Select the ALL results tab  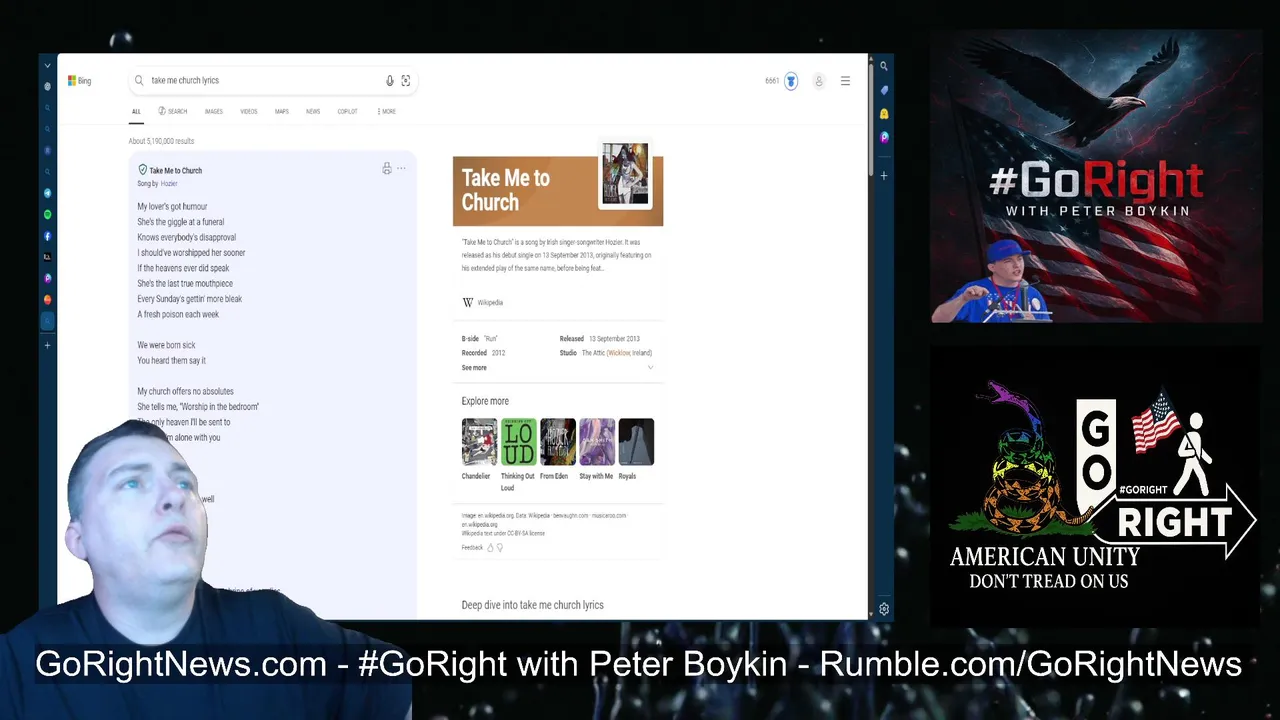click(x=136, y=111)
